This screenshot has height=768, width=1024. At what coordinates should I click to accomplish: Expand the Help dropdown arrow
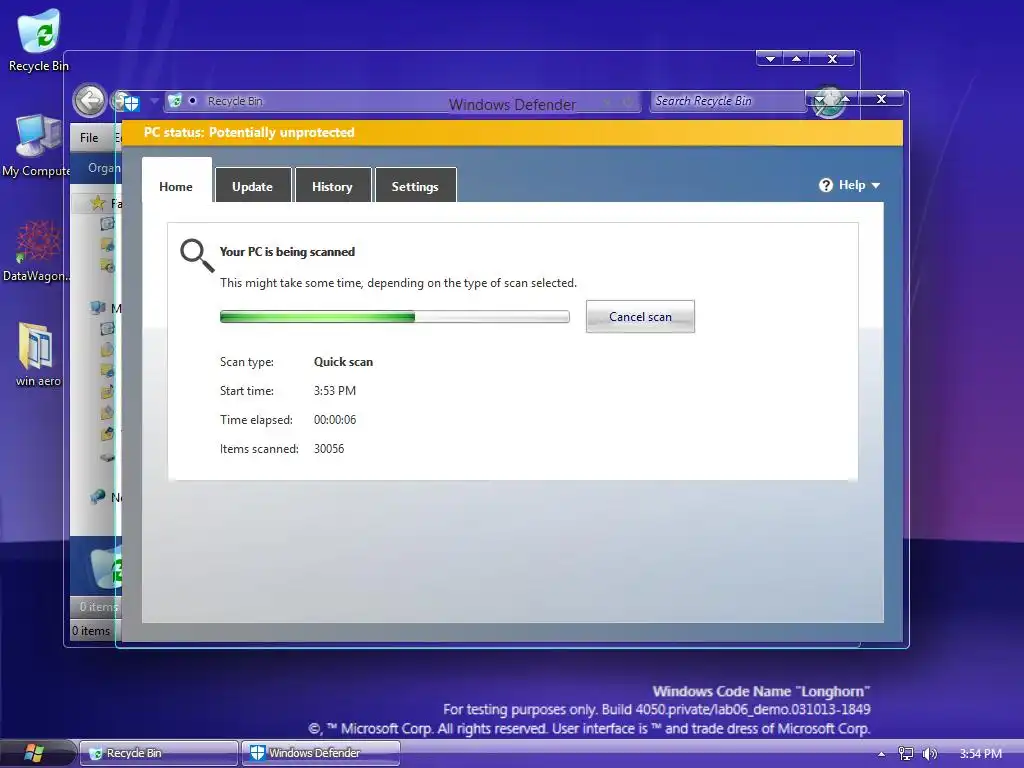click(x=876, y=185)
